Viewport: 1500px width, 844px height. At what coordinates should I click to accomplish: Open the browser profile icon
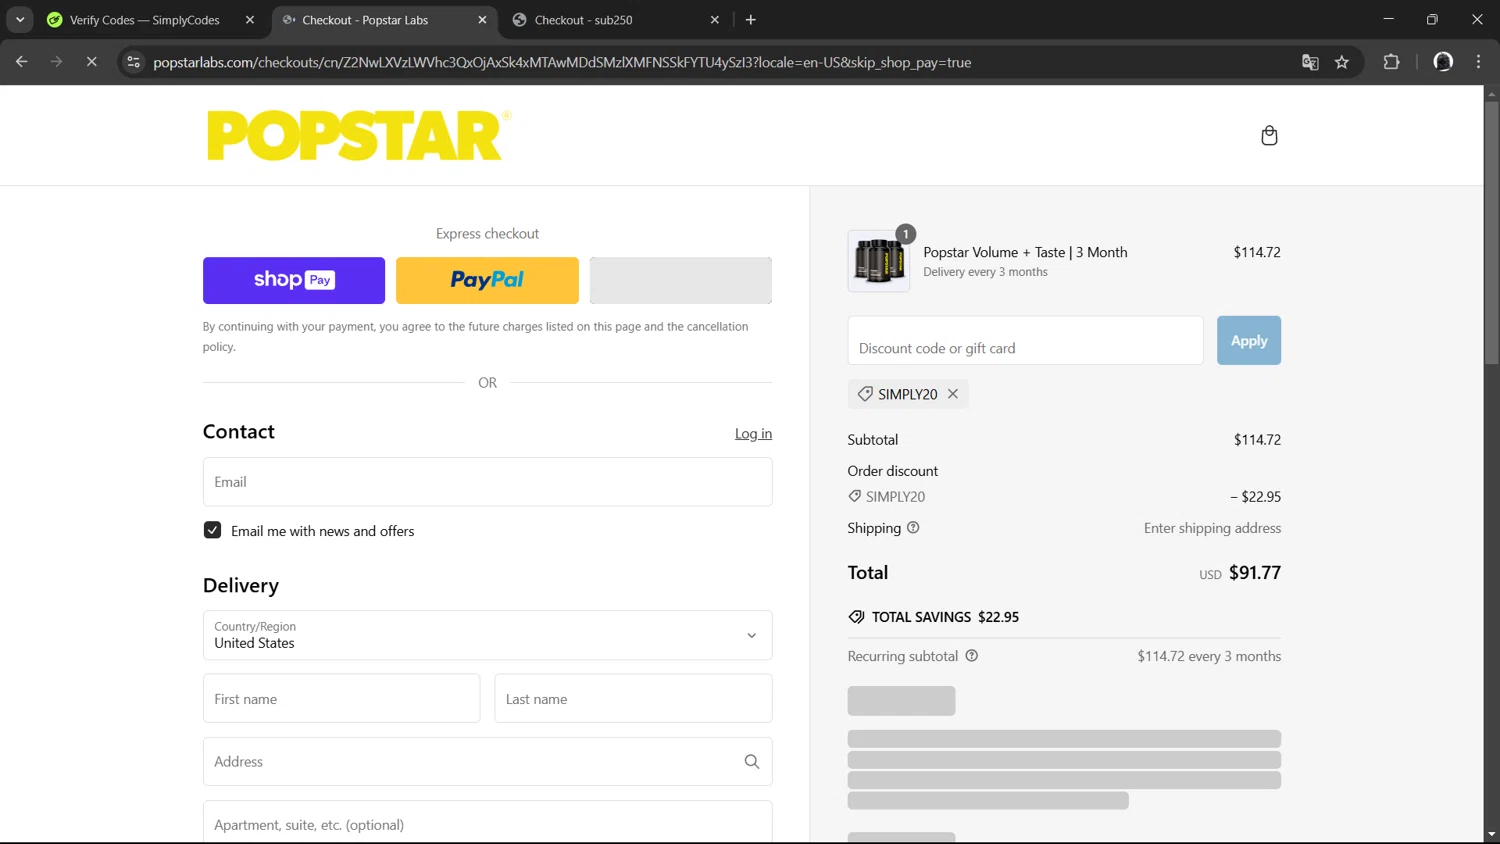click(1443, 62)
